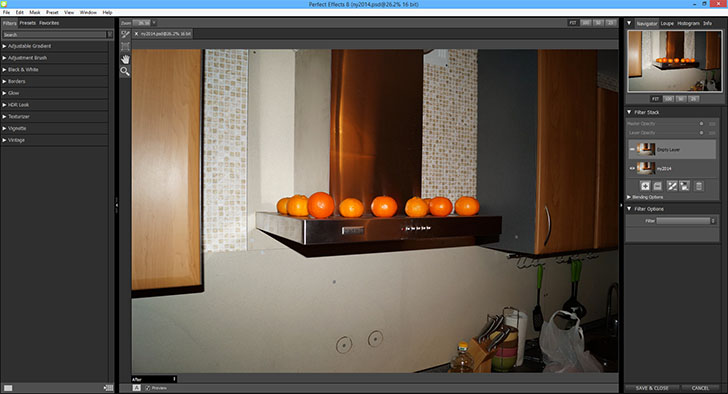Click the Navigator preview thumbnail
The image size is (728, 394).
pyautogui.click(x=675, y=61)
